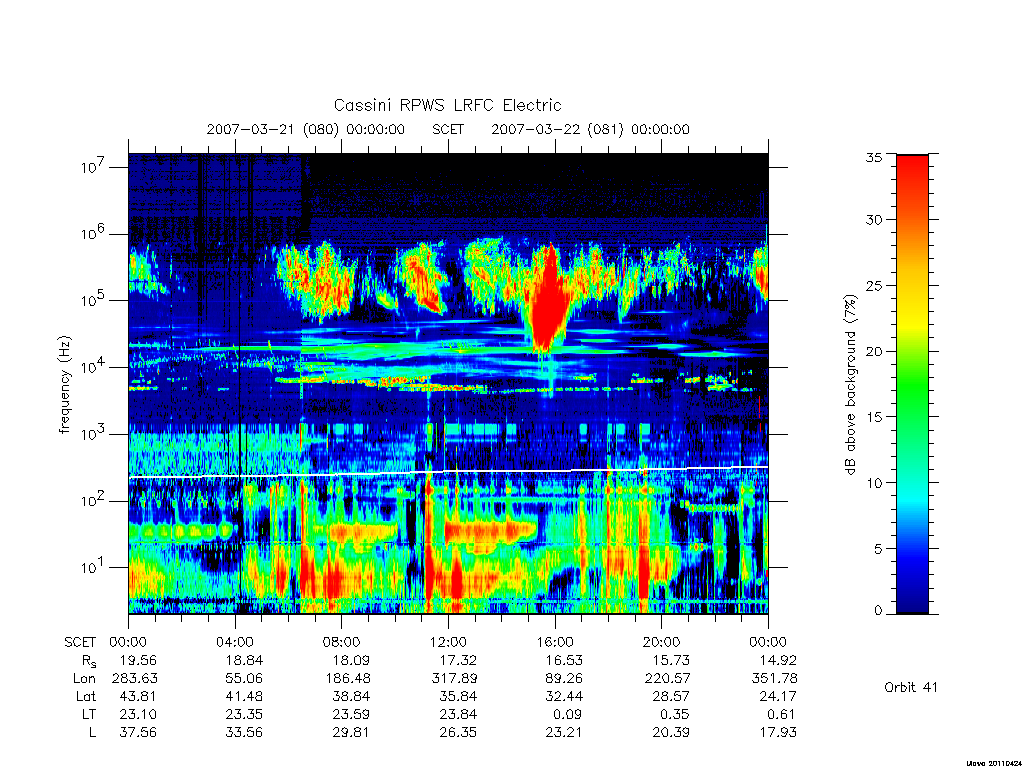
Task: Click the "Orbit 41" label
Action: (910, 687)
